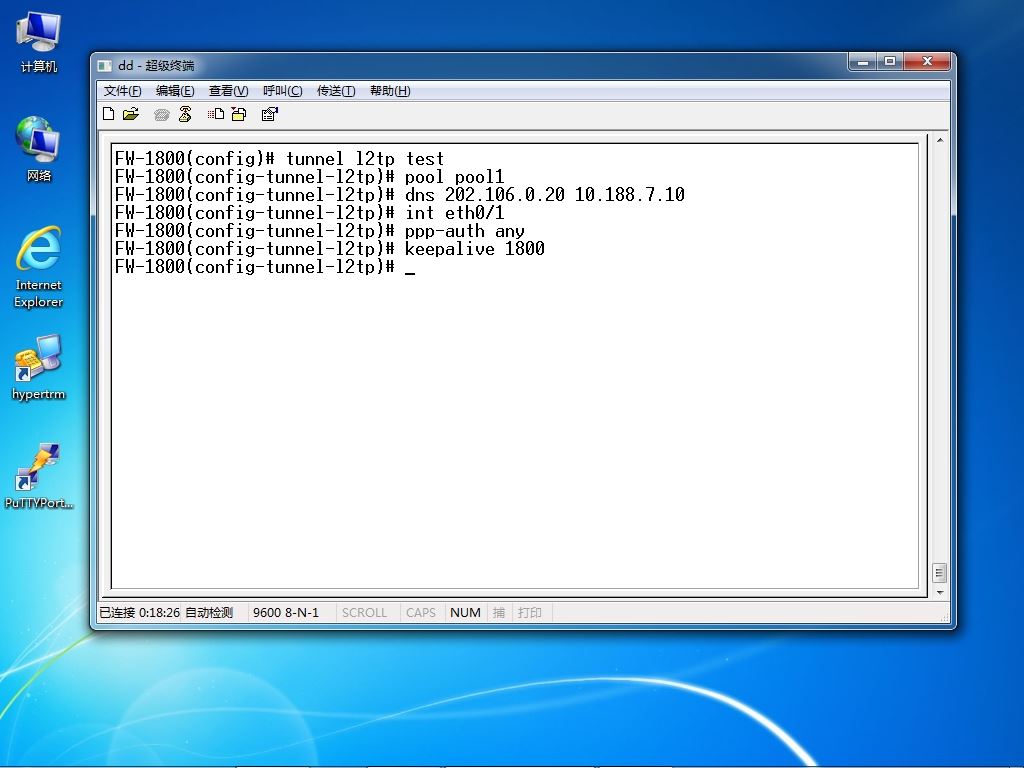The image size is (1024, 768).
Task: Click the 'tunnel l2tp test' command line
Action: 280,159
